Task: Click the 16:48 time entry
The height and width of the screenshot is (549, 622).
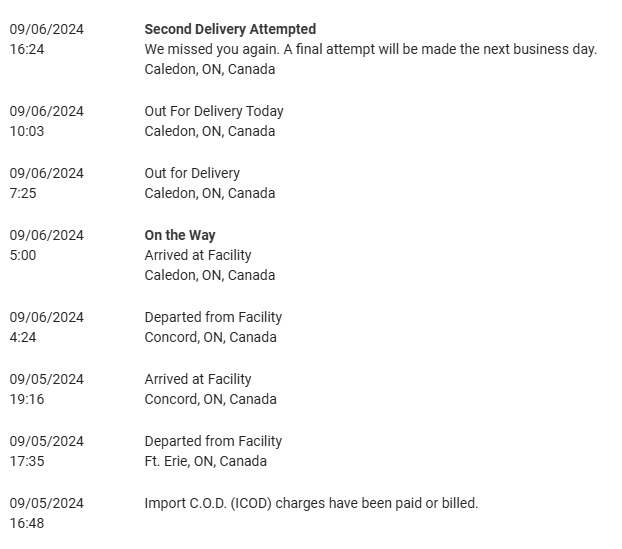Action: coord(27,523)
